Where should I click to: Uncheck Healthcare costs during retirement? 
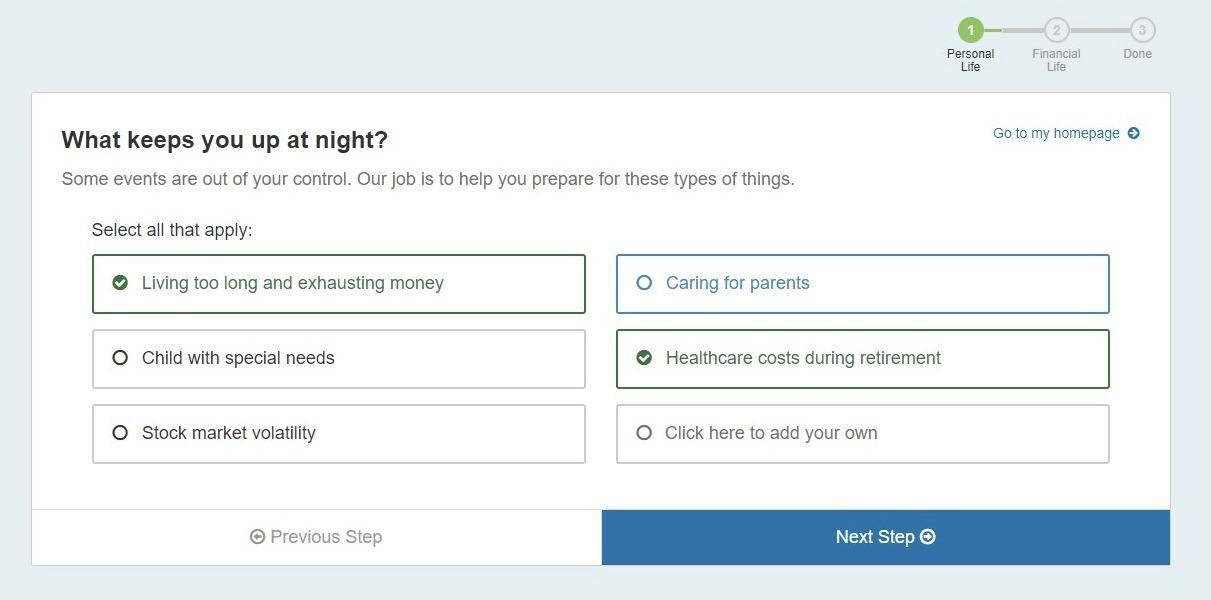862,359
